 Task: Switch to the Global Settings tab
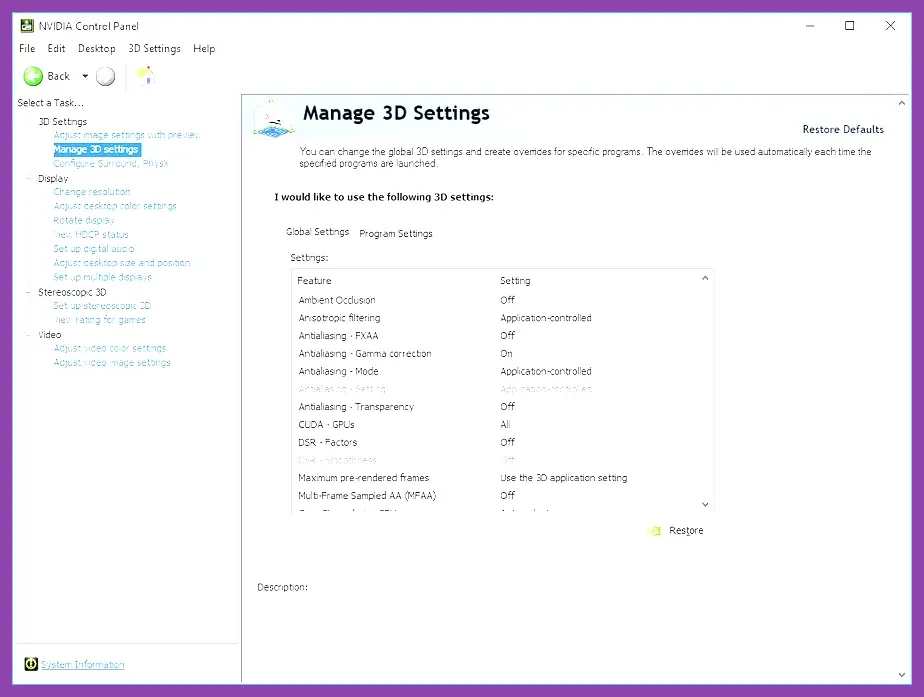point(318,232)
